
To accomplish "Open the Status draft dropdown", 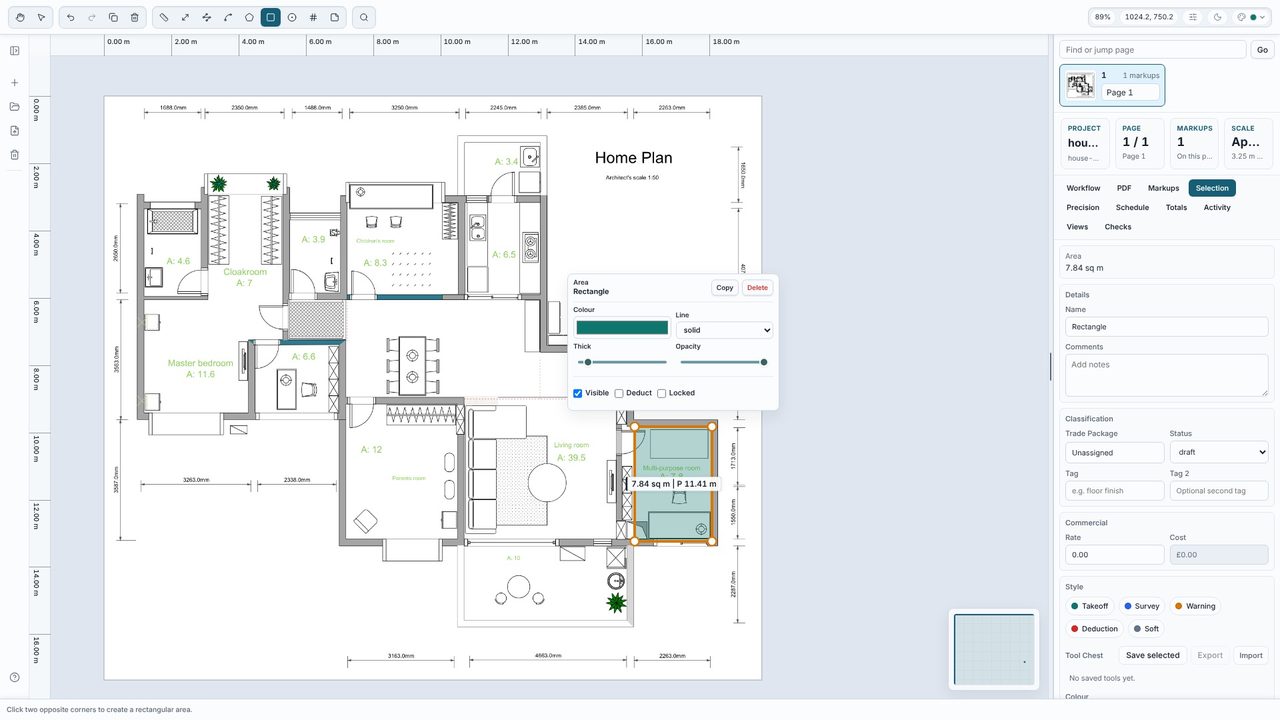I will pyautogui.click(x=1219, y=452).
